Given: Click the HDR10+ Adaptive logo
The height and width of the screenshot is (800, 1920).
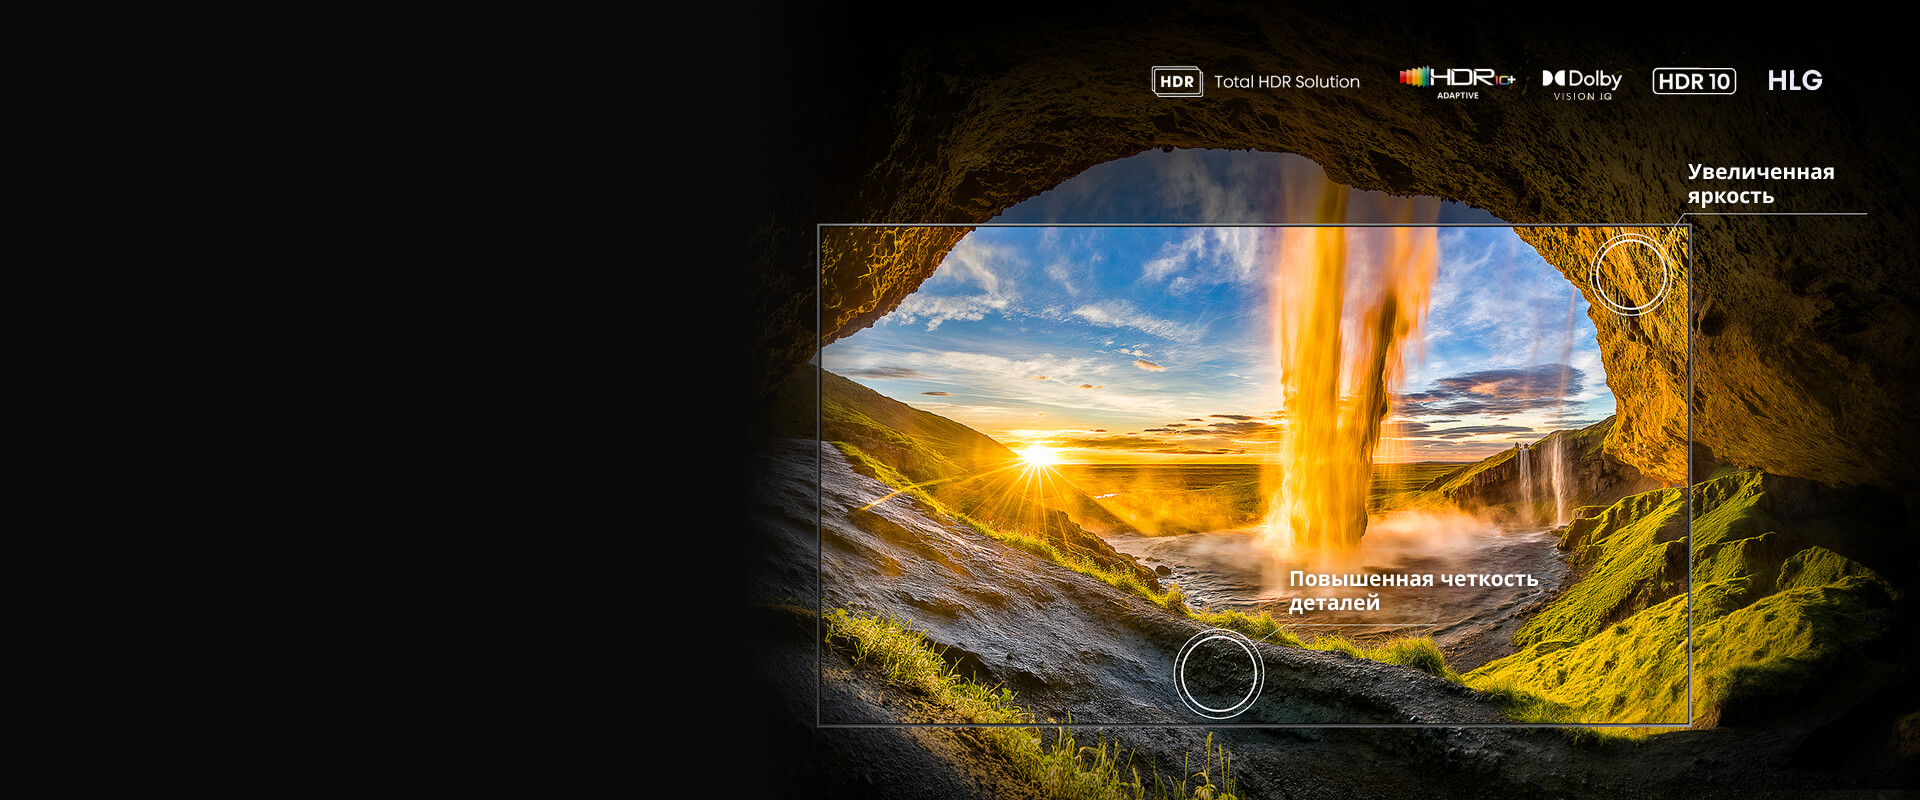Looking at the screenshot, I should [x=1458, y=81].
